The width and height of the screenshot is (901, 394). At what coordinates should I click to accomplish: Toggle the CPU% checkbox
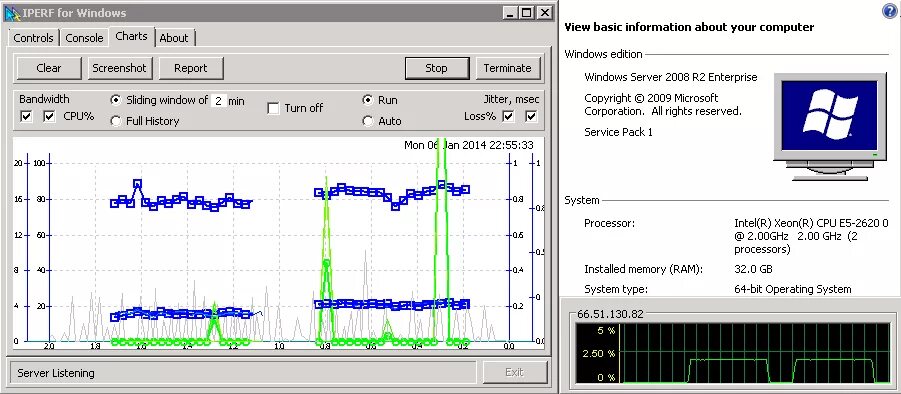49,117
